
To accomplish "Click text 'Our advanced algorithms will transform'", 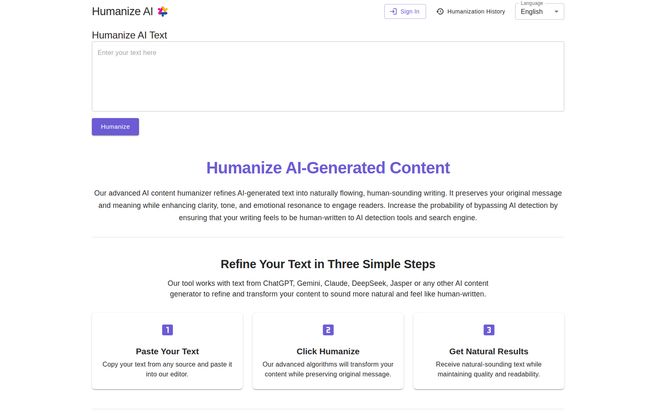I will pos(320,364).
